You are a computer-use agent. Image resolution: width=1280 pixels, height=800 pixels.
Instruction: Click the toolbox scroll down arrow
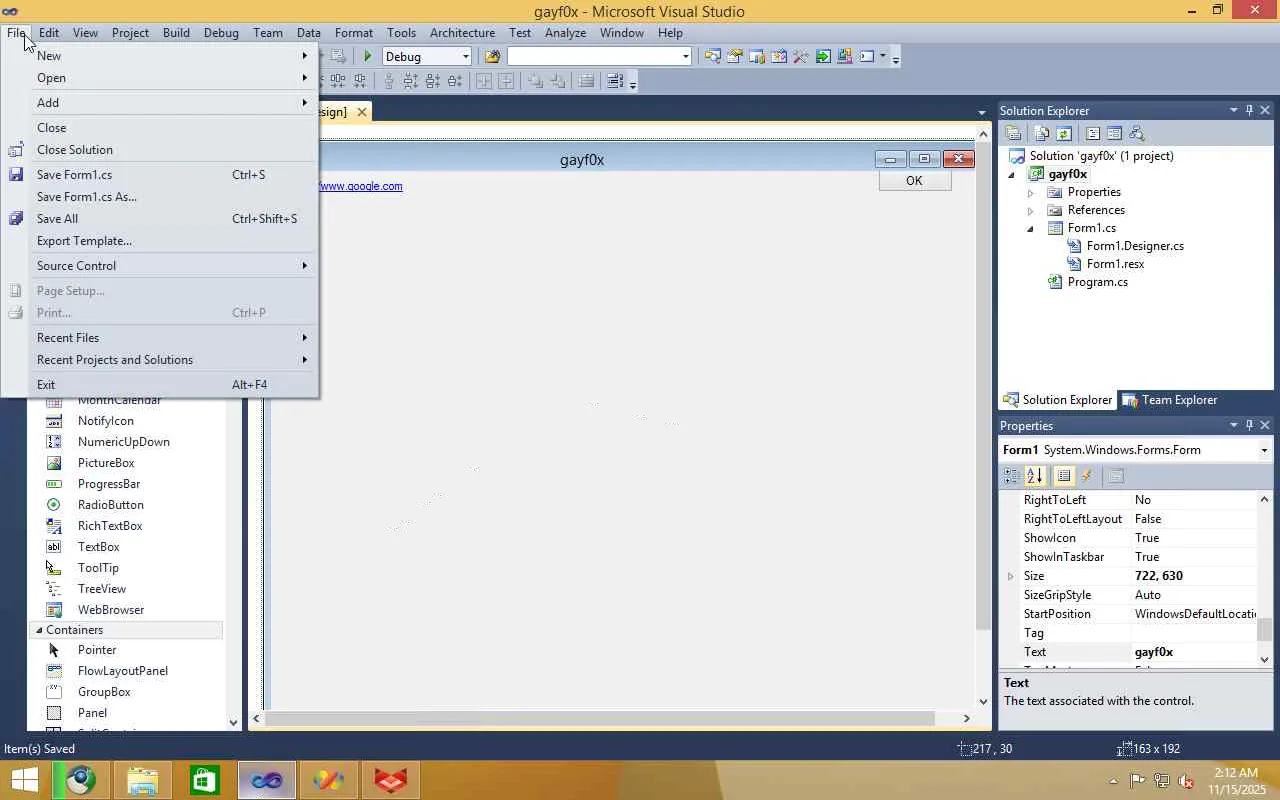click(233, 722)
